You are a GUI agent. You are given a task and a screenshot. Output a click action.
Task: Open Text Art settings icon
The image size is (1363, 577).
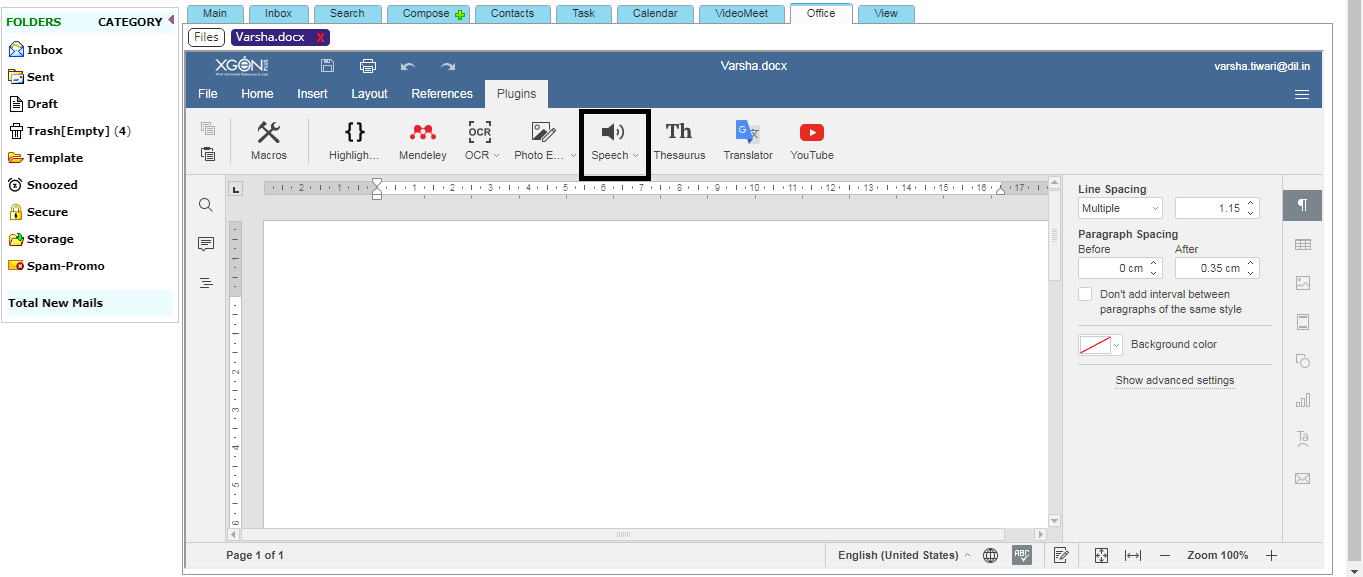click(x=1302, y=439)
